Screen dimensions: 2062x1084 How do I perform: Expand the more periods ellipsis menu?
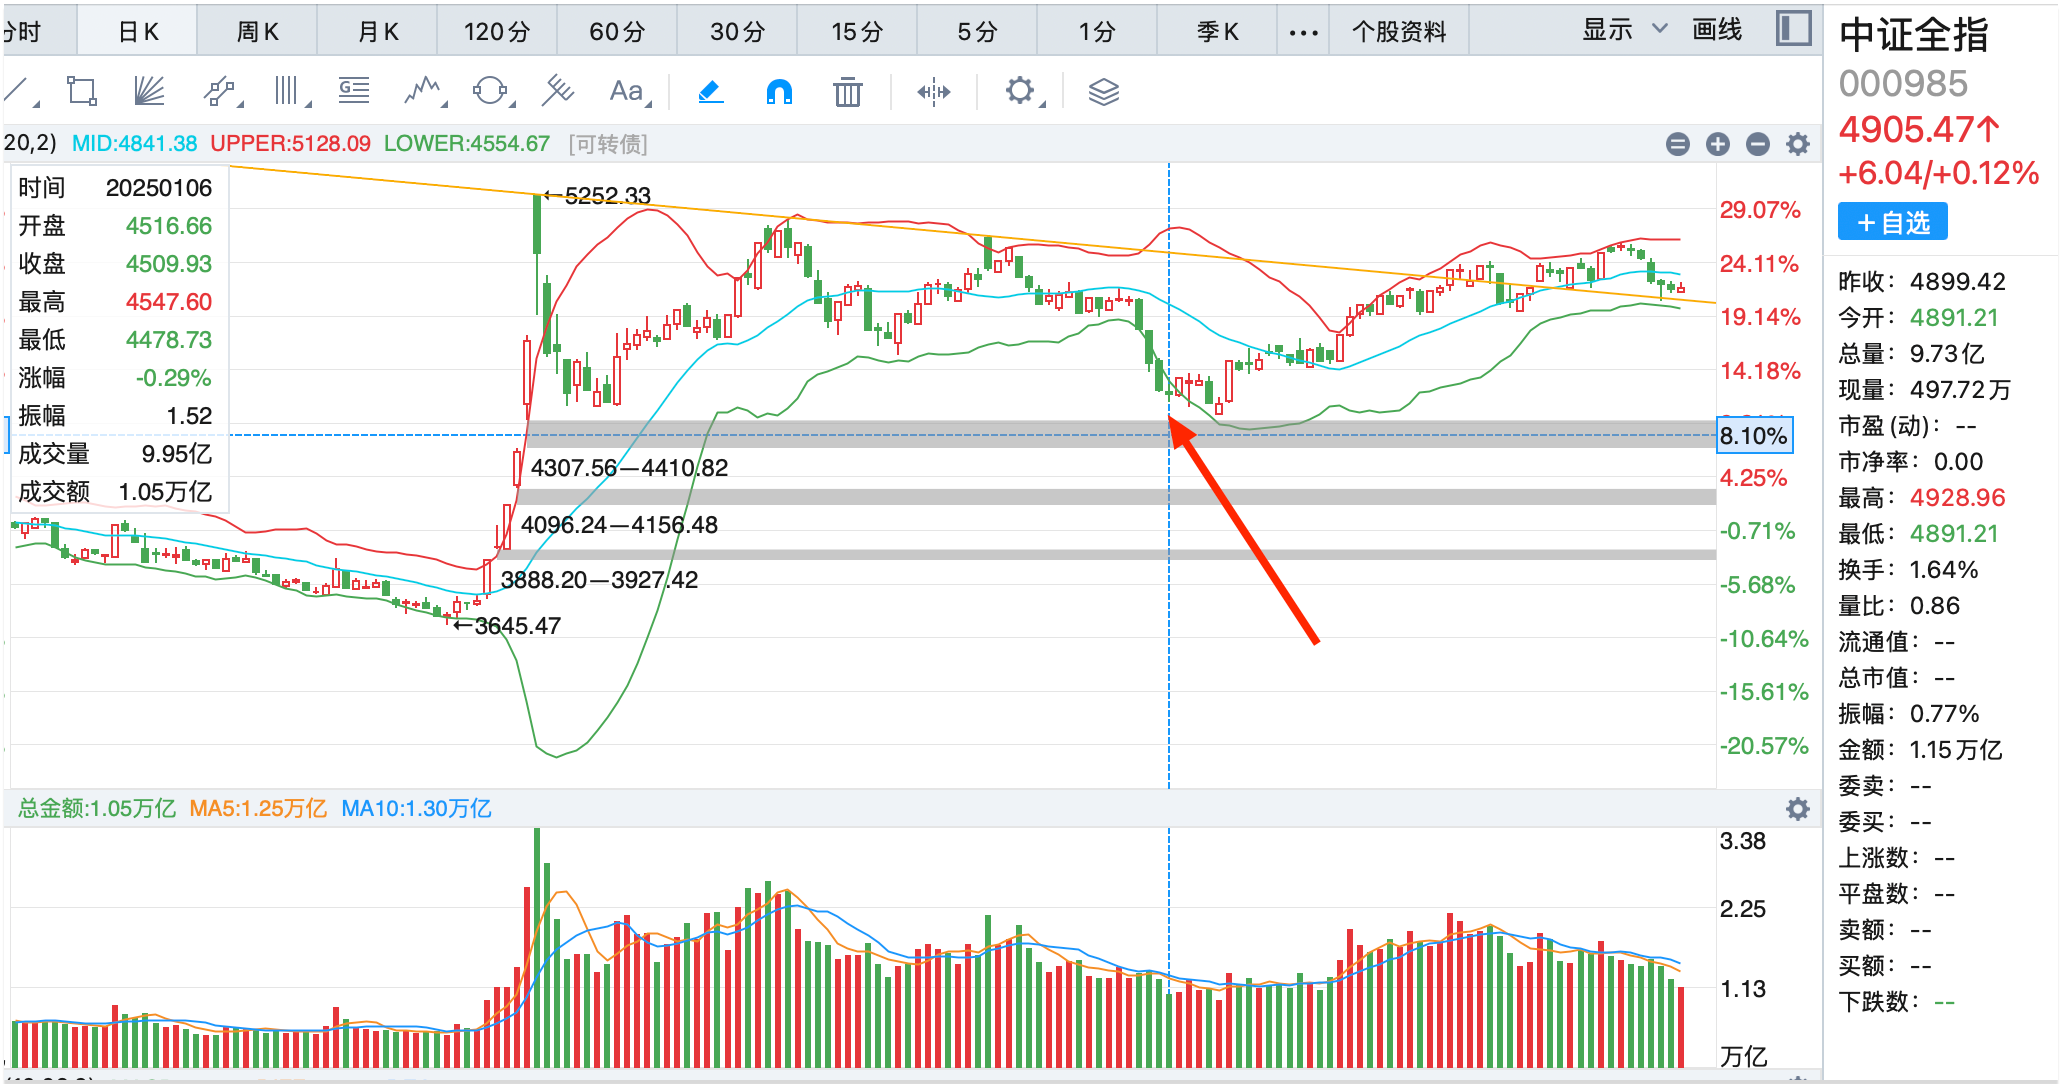pyautogui.click(x=1303, y=32)
